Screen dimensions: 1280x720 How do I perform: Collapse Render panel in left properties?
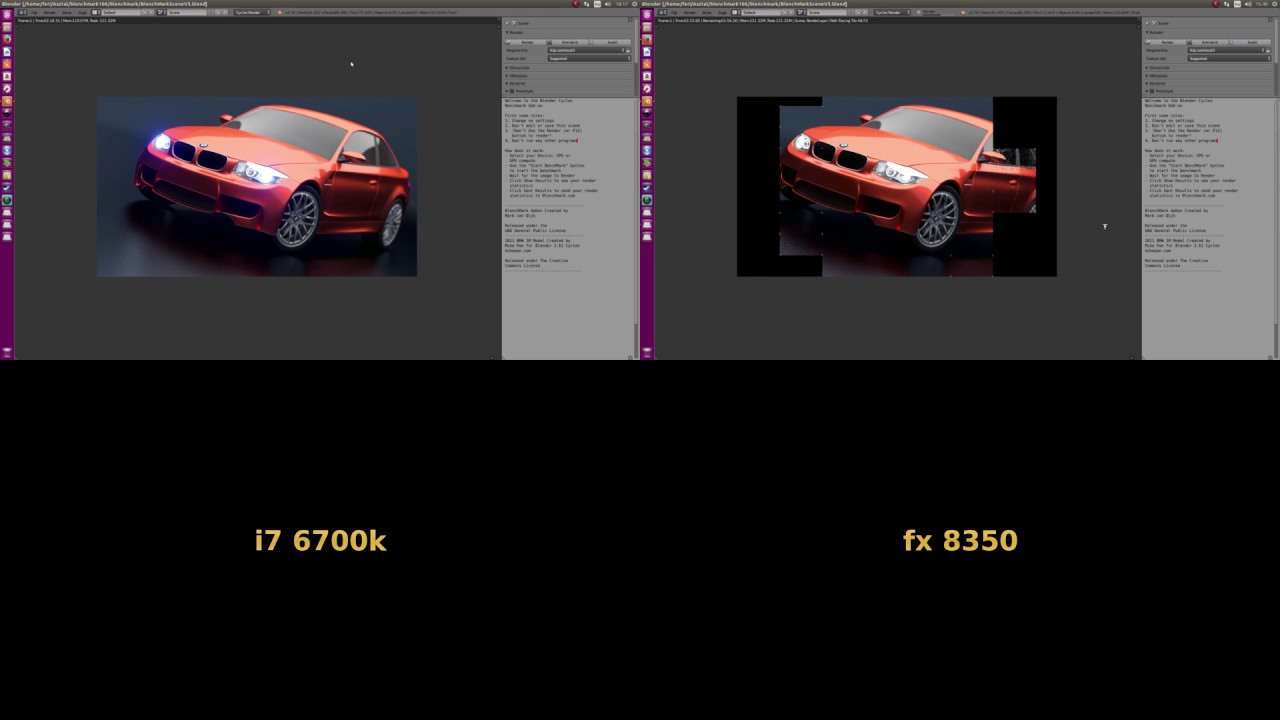516,32
